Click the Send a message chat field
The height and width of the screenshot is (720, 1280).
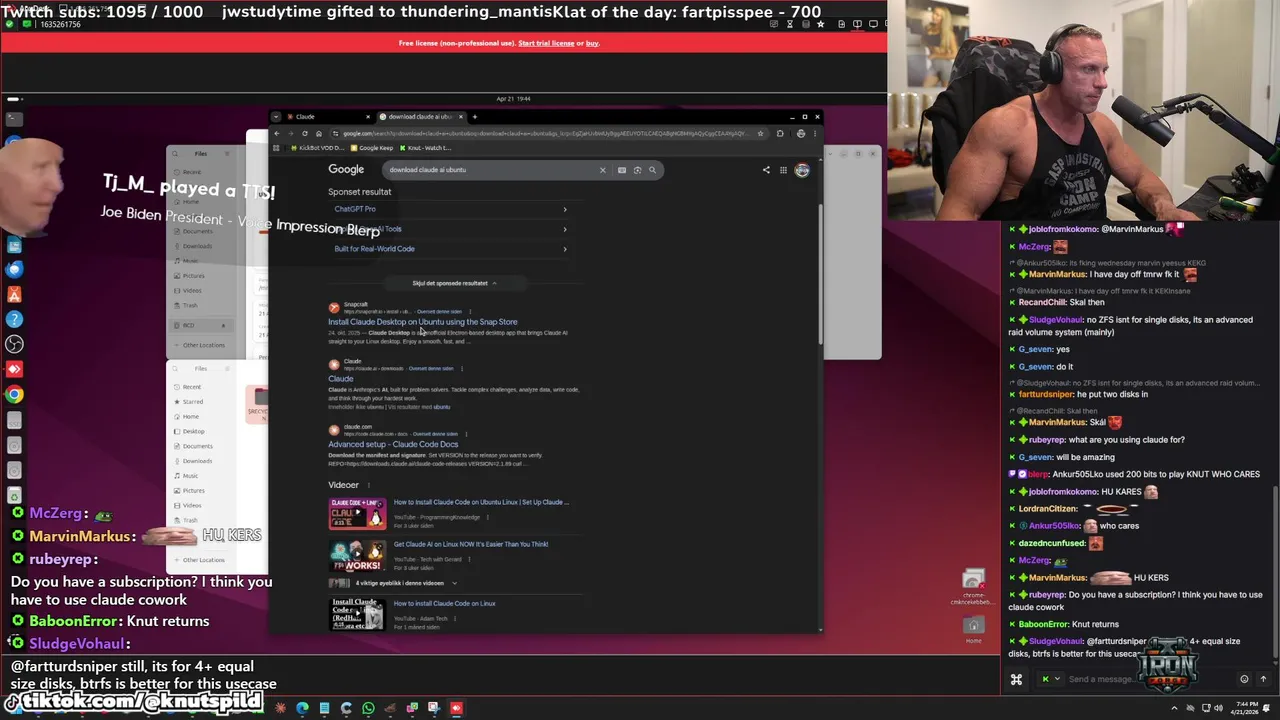(1145, 679)
